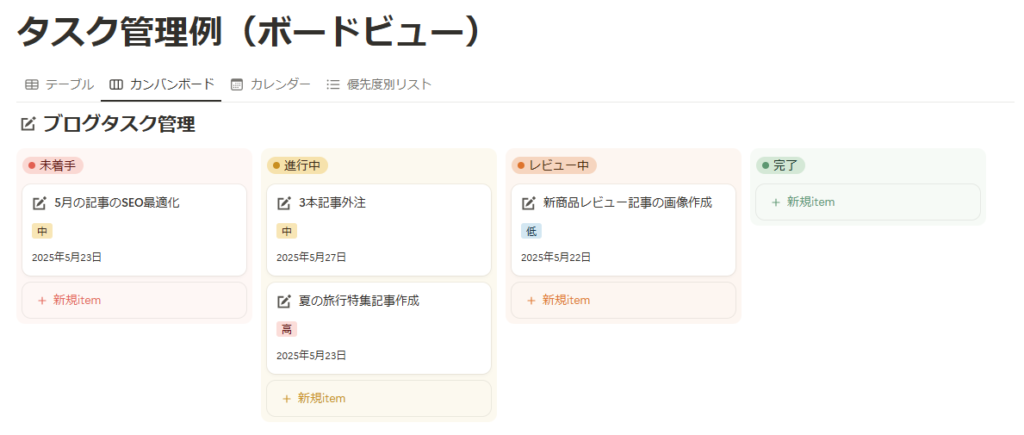Click the page icon on 夏の旅行特集記事作成
Screen dimensions: 1024x435
(x=283, y=302)
